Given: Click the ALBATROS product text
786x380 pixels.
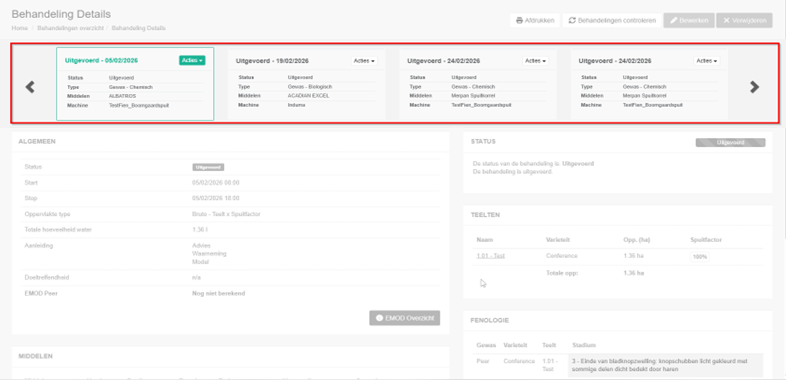Looking at the screenshot, I should click(122, 96).
